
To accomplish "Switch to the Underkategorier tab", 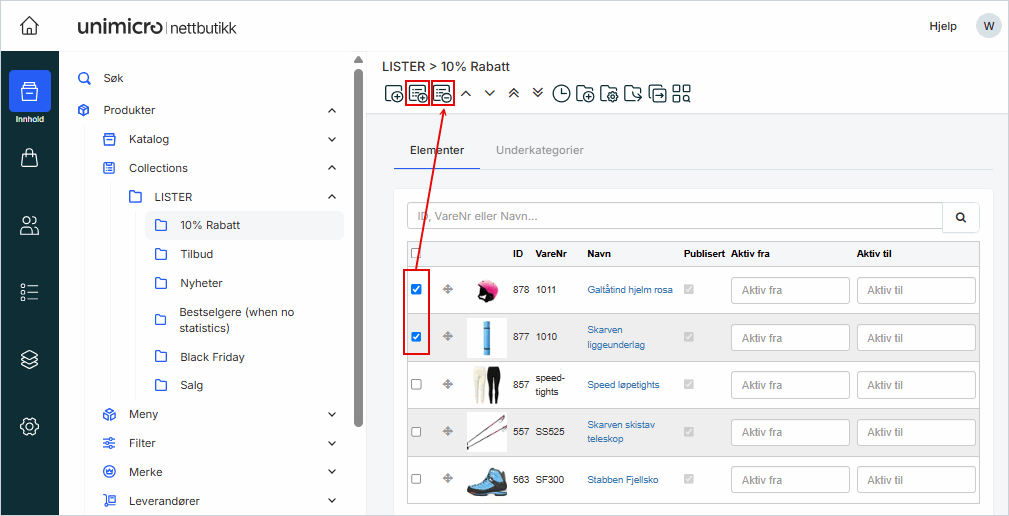I will click(x=540, y=150).
